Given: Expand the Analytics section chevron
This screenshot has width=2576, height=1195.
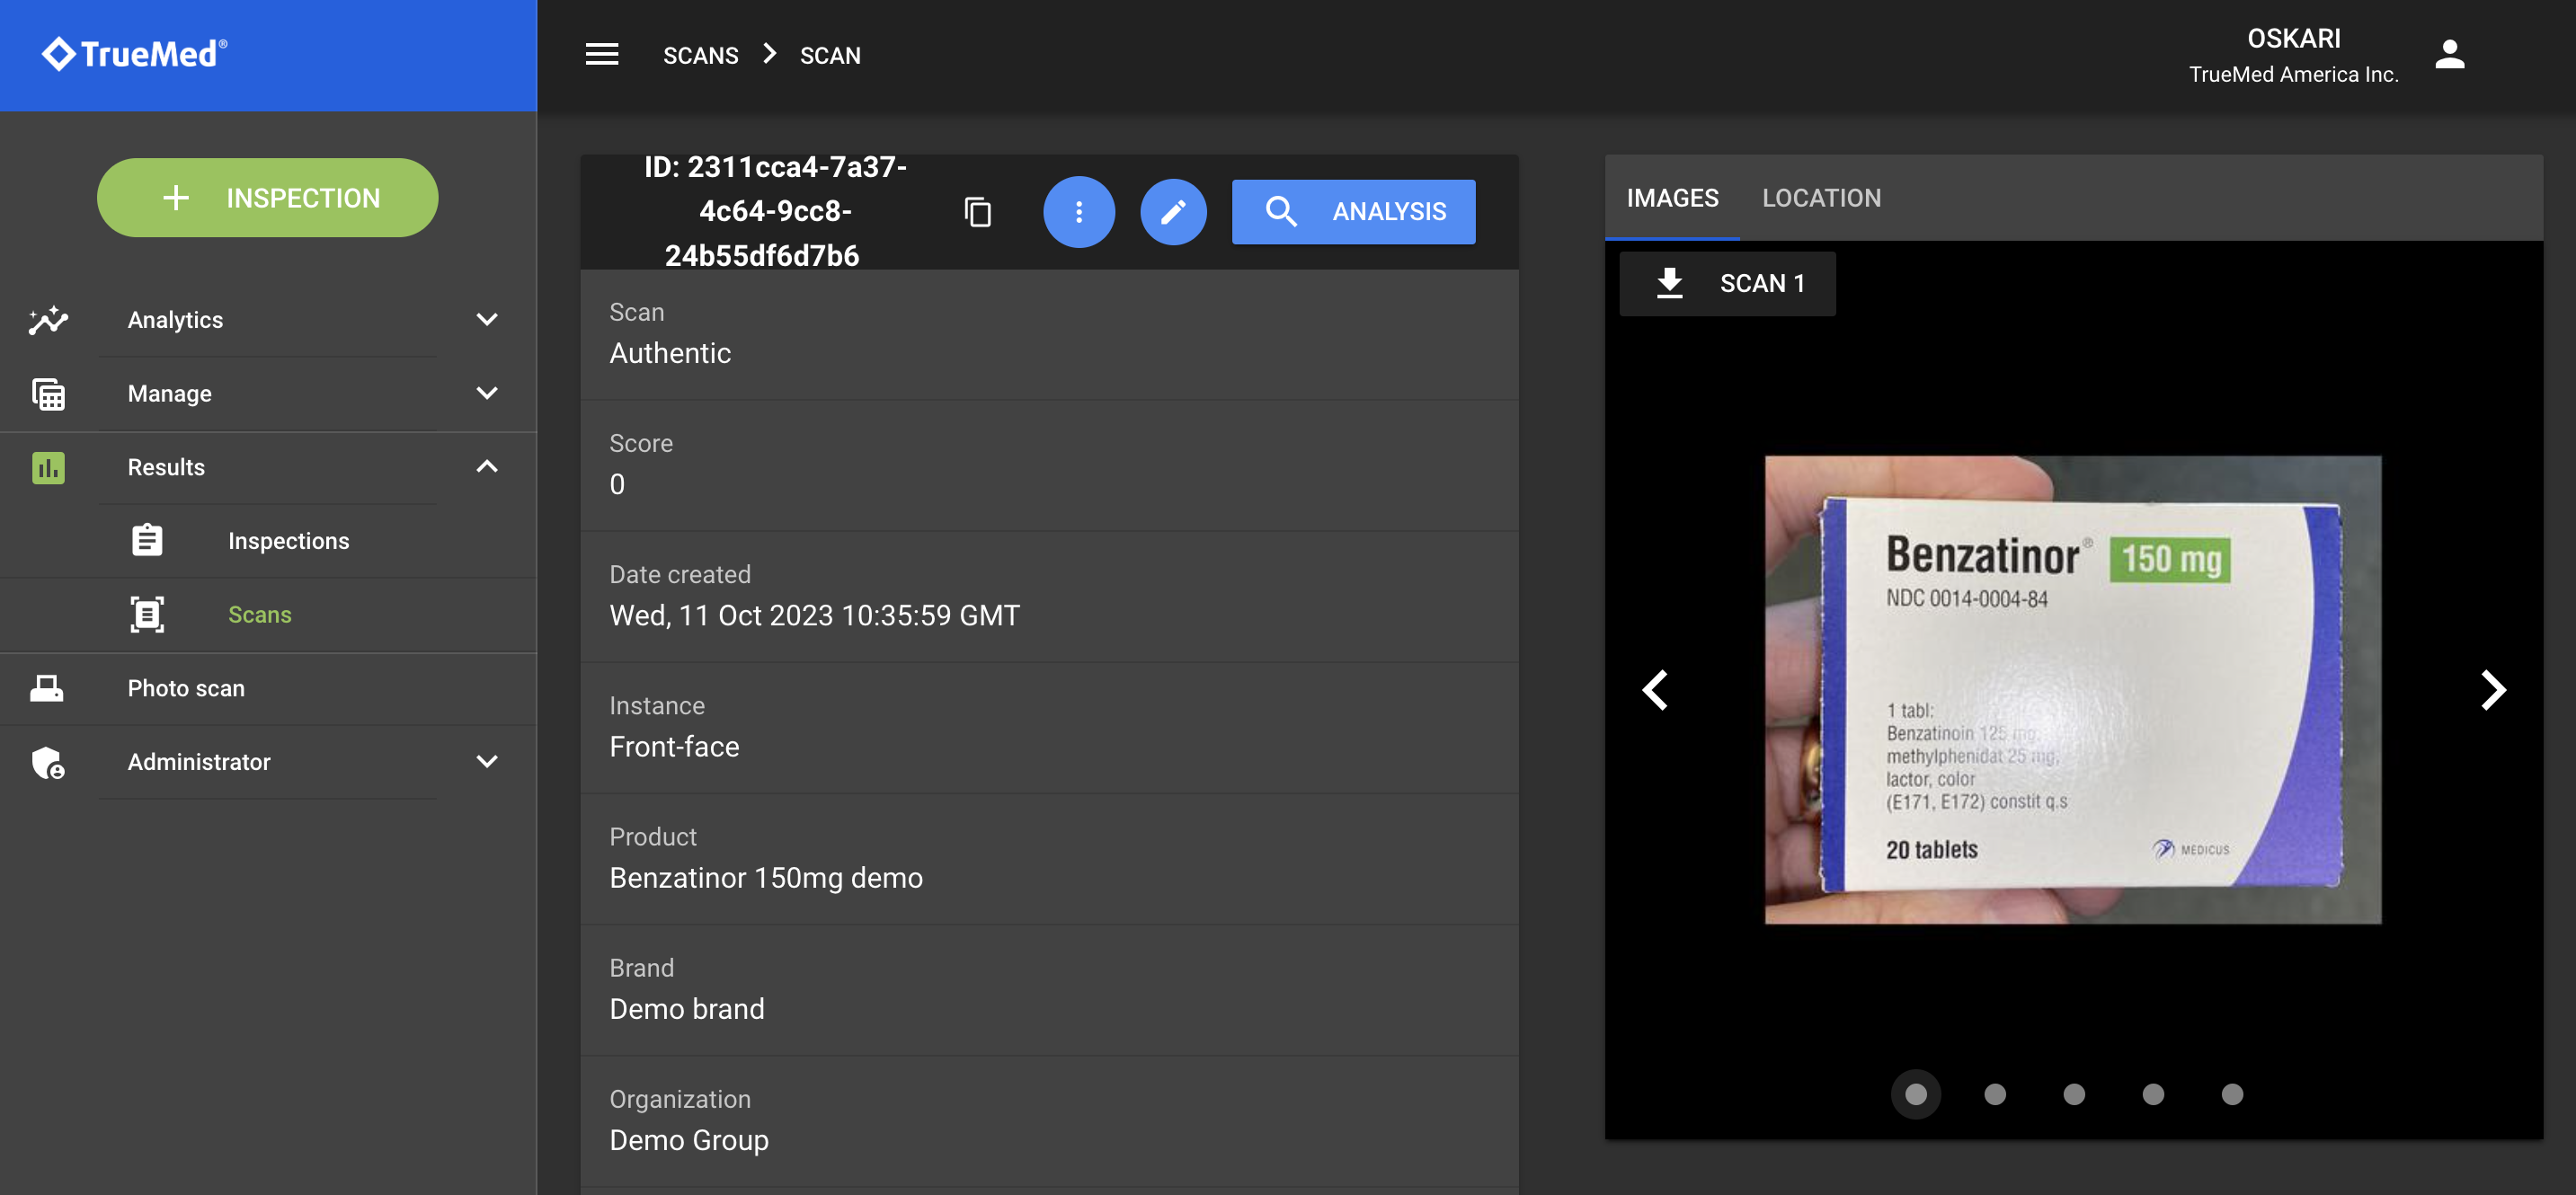Looking at the screenshot, I should point(487,320).
